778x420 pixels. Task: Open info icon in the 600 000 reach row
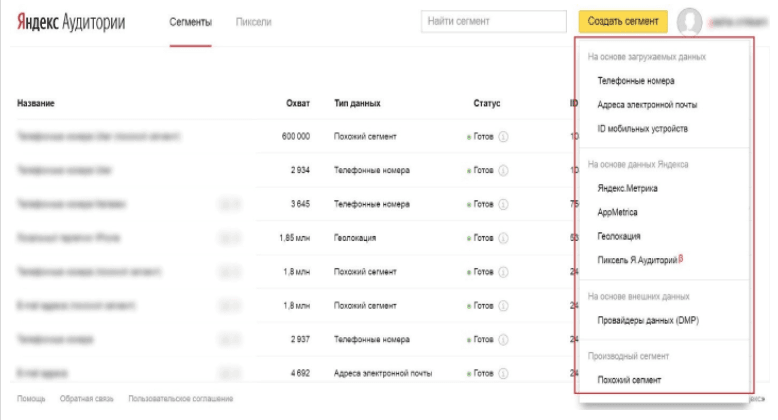pos(503,137)
